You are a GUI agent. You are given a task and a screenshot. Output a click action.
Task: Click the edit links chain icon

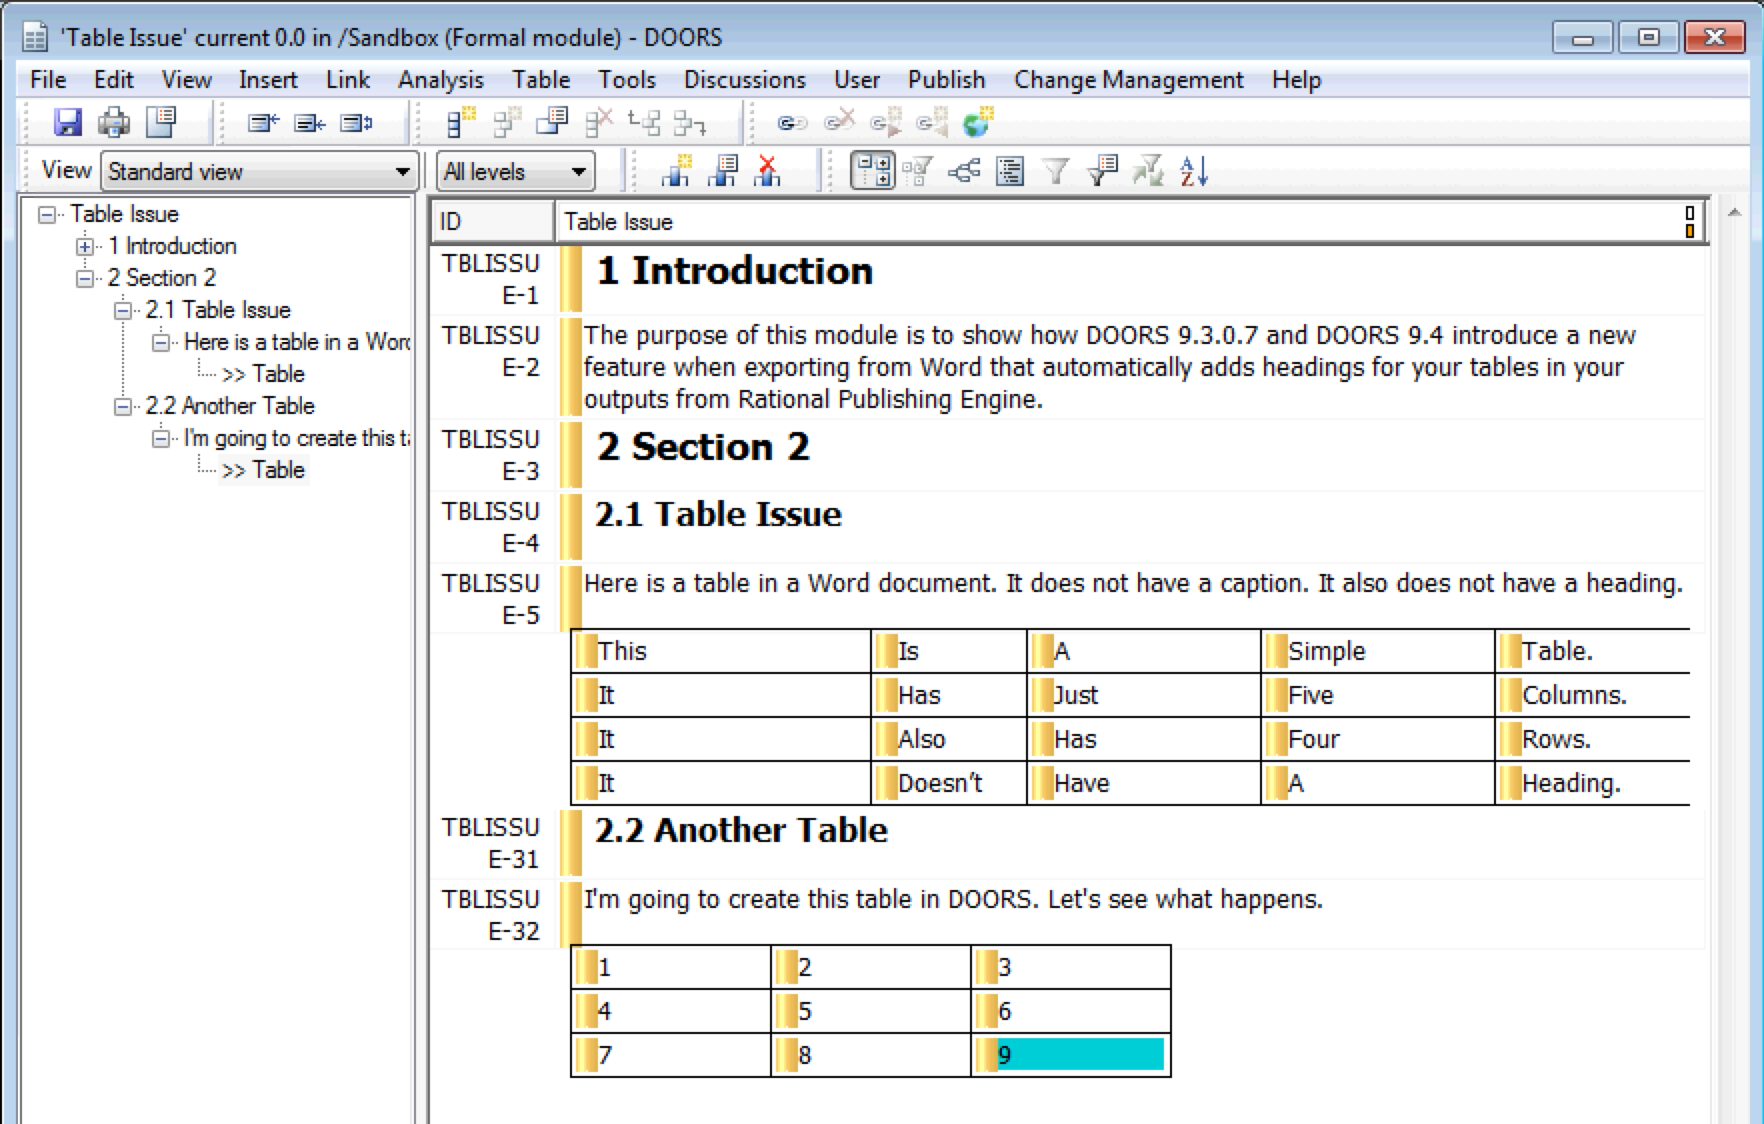792,123
